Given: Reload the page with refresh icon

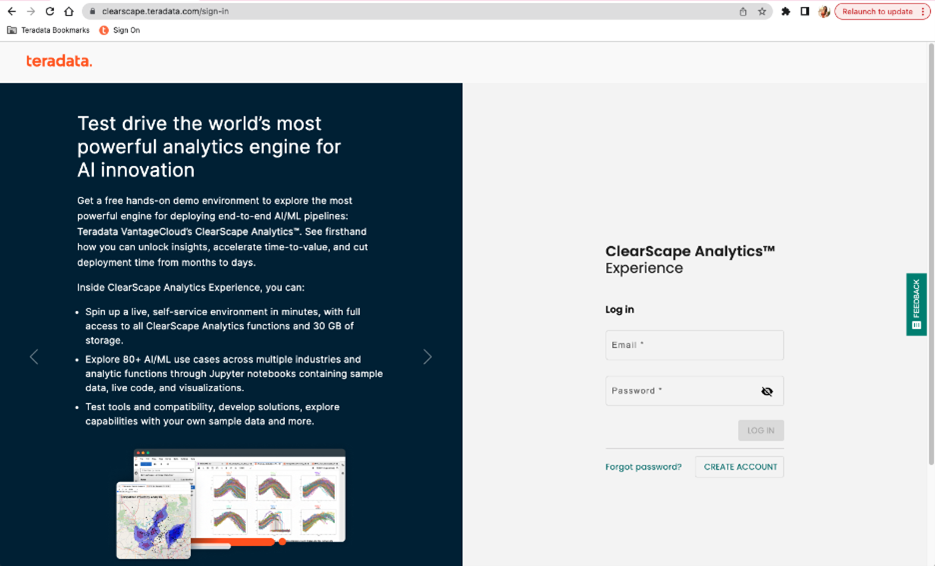Looking at the screenshot, I should pyautogui.click(x=50, y=12).
